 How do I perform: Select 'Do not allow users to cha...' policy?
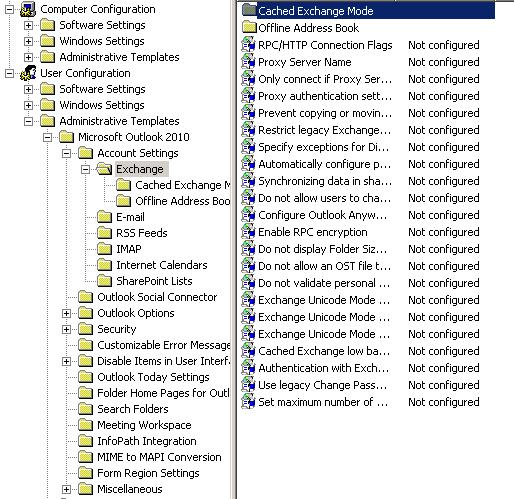(x=325, y=198)
